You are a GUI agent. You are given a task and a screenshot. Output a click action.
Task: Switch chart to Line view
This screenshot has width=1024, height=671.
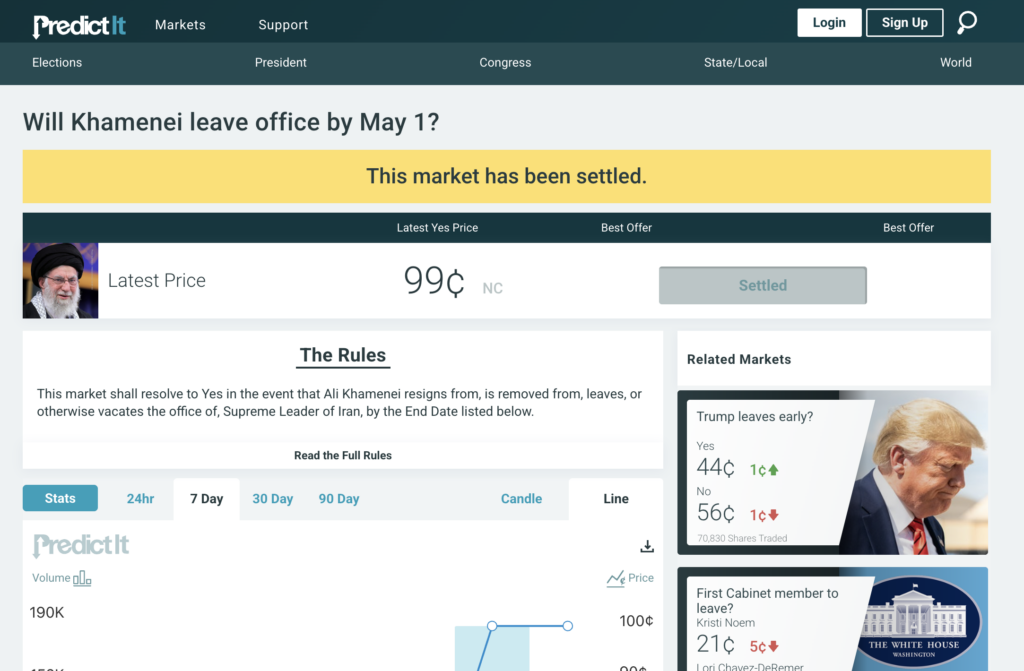pyautogui.click(x=616, y=499)
